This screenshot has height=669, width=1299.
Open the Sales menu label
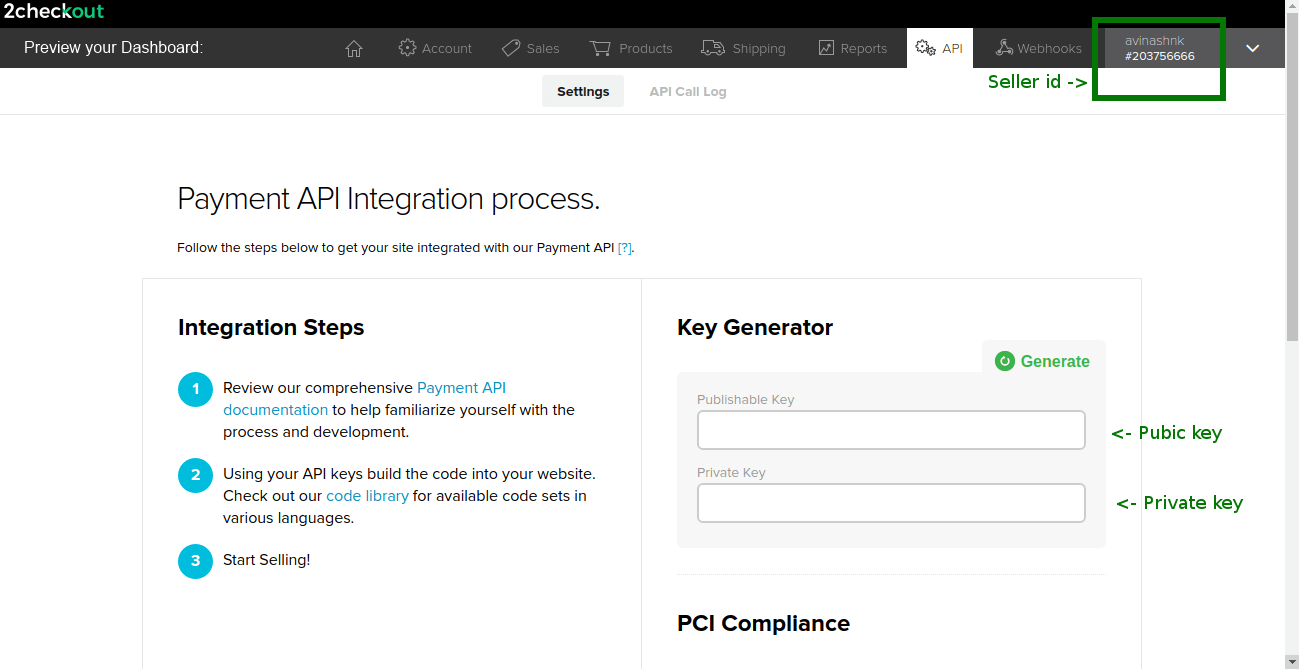[x=543, y=48]
